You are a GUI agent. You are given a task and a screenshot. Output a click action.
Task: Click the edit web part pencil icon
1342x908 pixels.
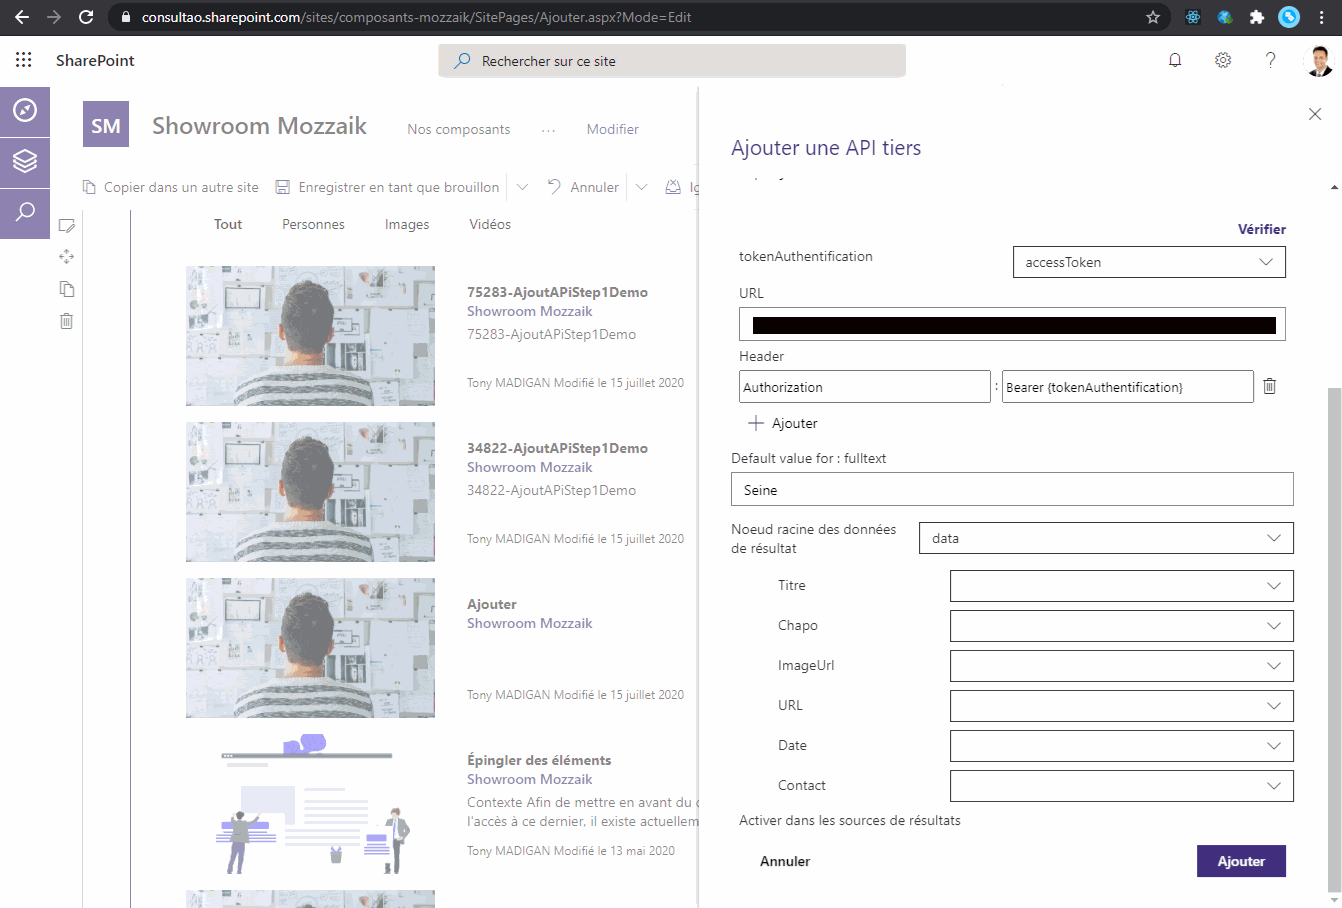(66, 226)
